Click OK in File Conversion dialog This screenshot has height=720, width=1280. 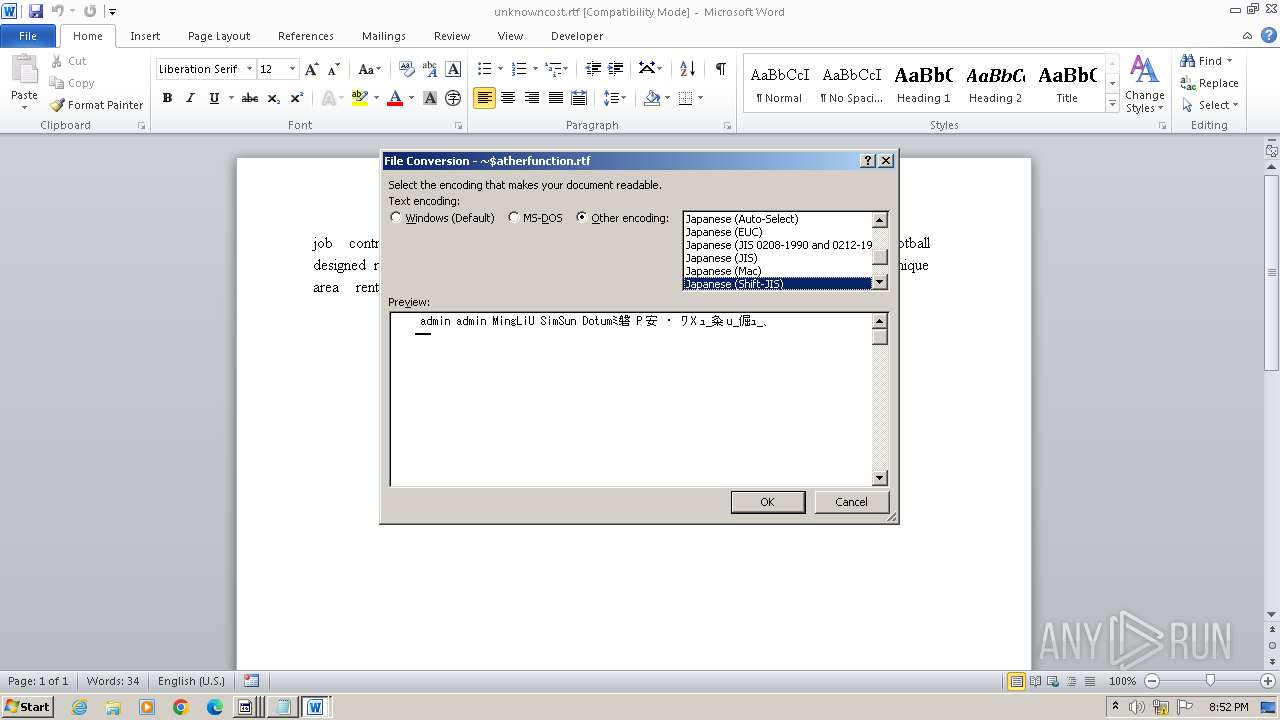coord(768,502)
